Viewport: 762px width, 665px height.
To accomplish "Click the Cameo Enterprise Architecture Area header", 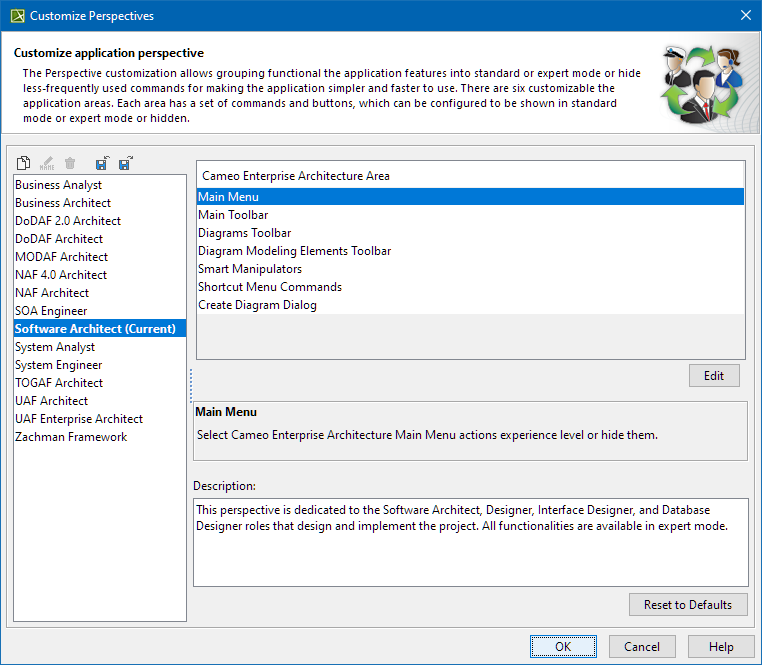I will coord(470,175).
